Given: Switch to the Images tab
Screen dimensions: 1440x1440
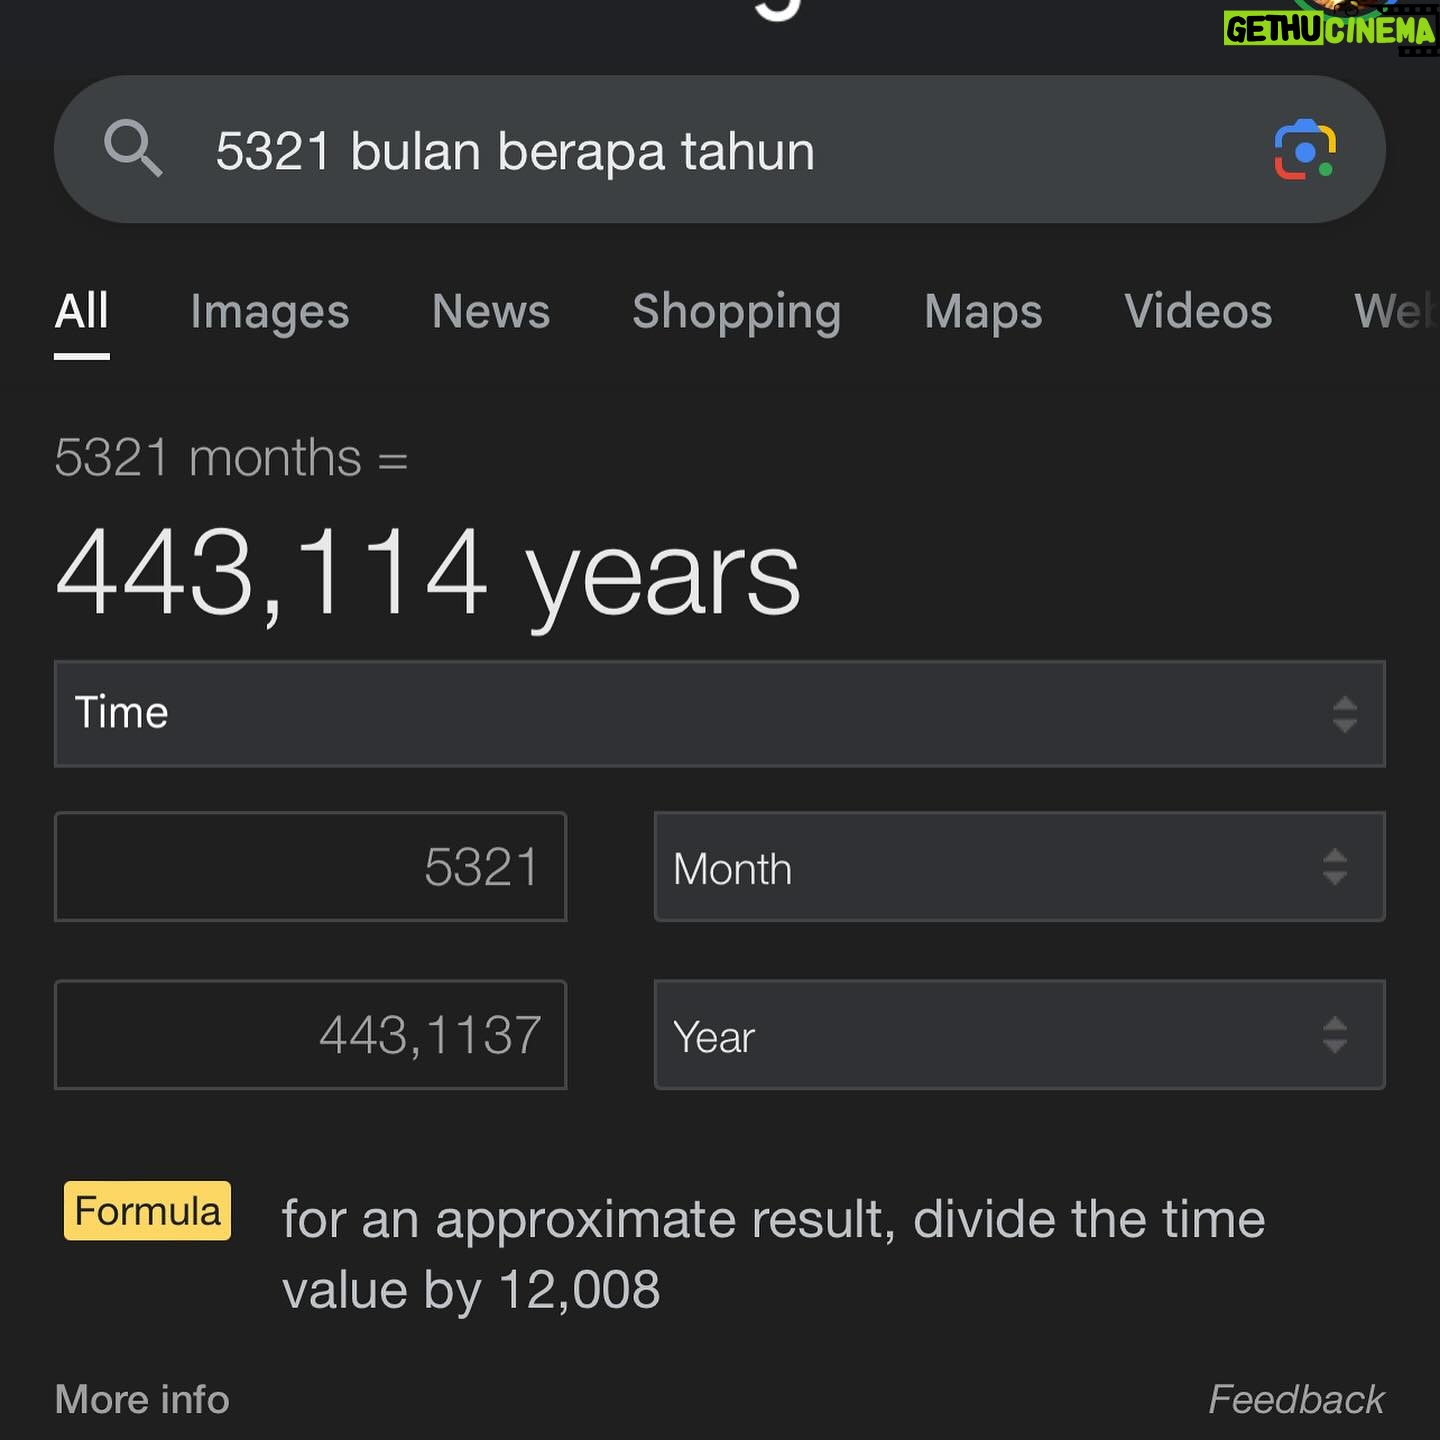Looking at the screenshot, I should (x=270, y=312).
